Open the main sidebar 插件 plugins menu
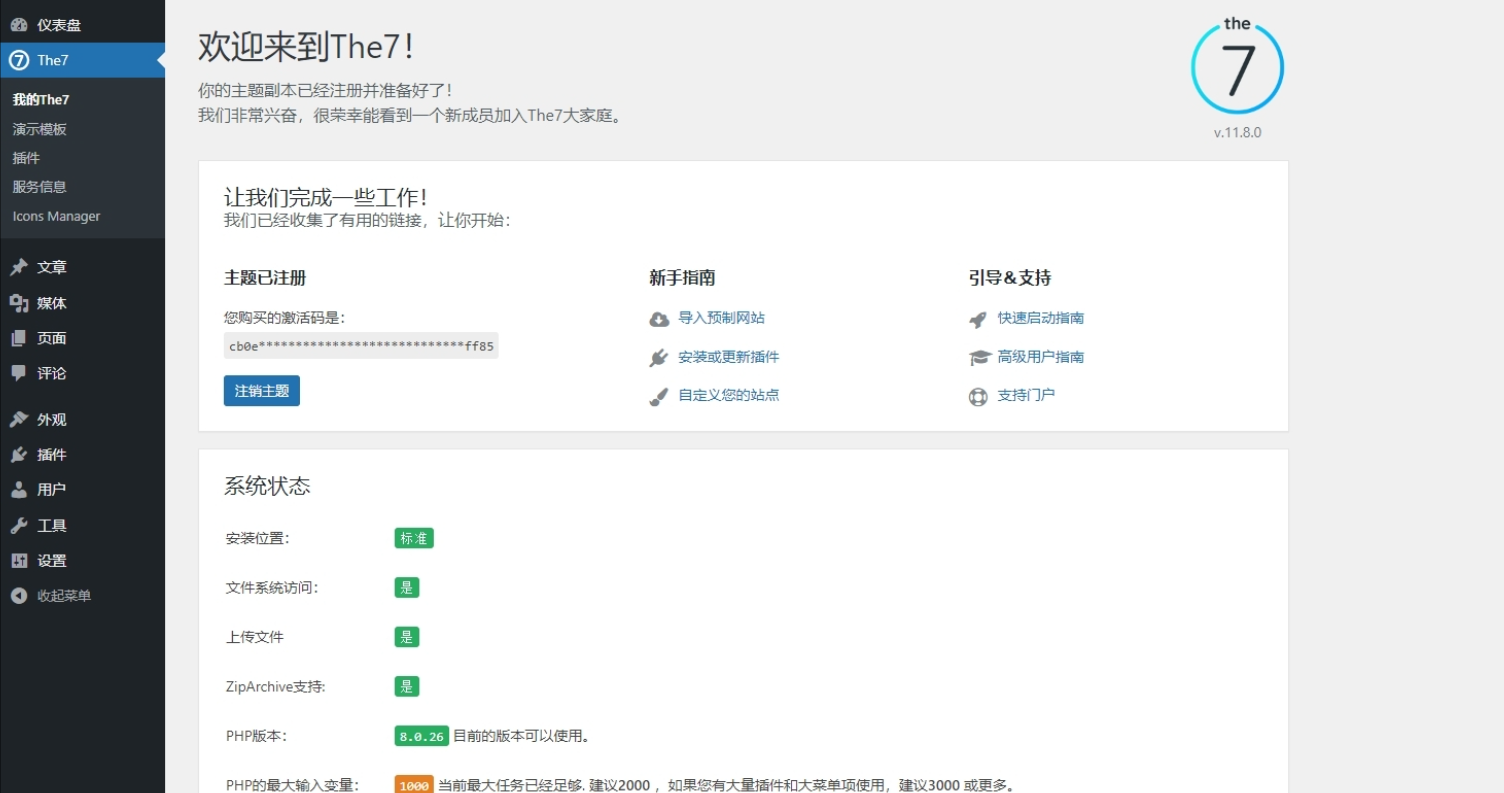 tap(82, 455)
